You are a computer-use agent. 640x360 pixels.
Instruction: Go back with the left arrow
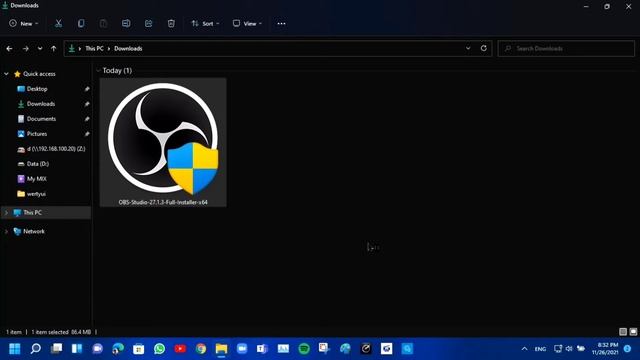[9, 49]
